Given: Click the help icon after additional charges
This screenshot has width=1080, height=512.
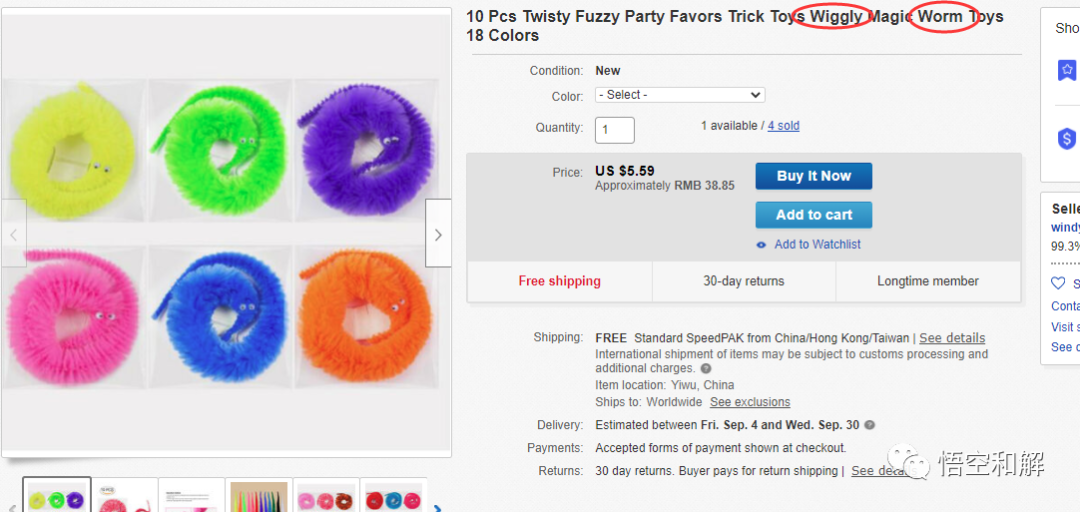Looking at the screenshot, I should point(705,369).
